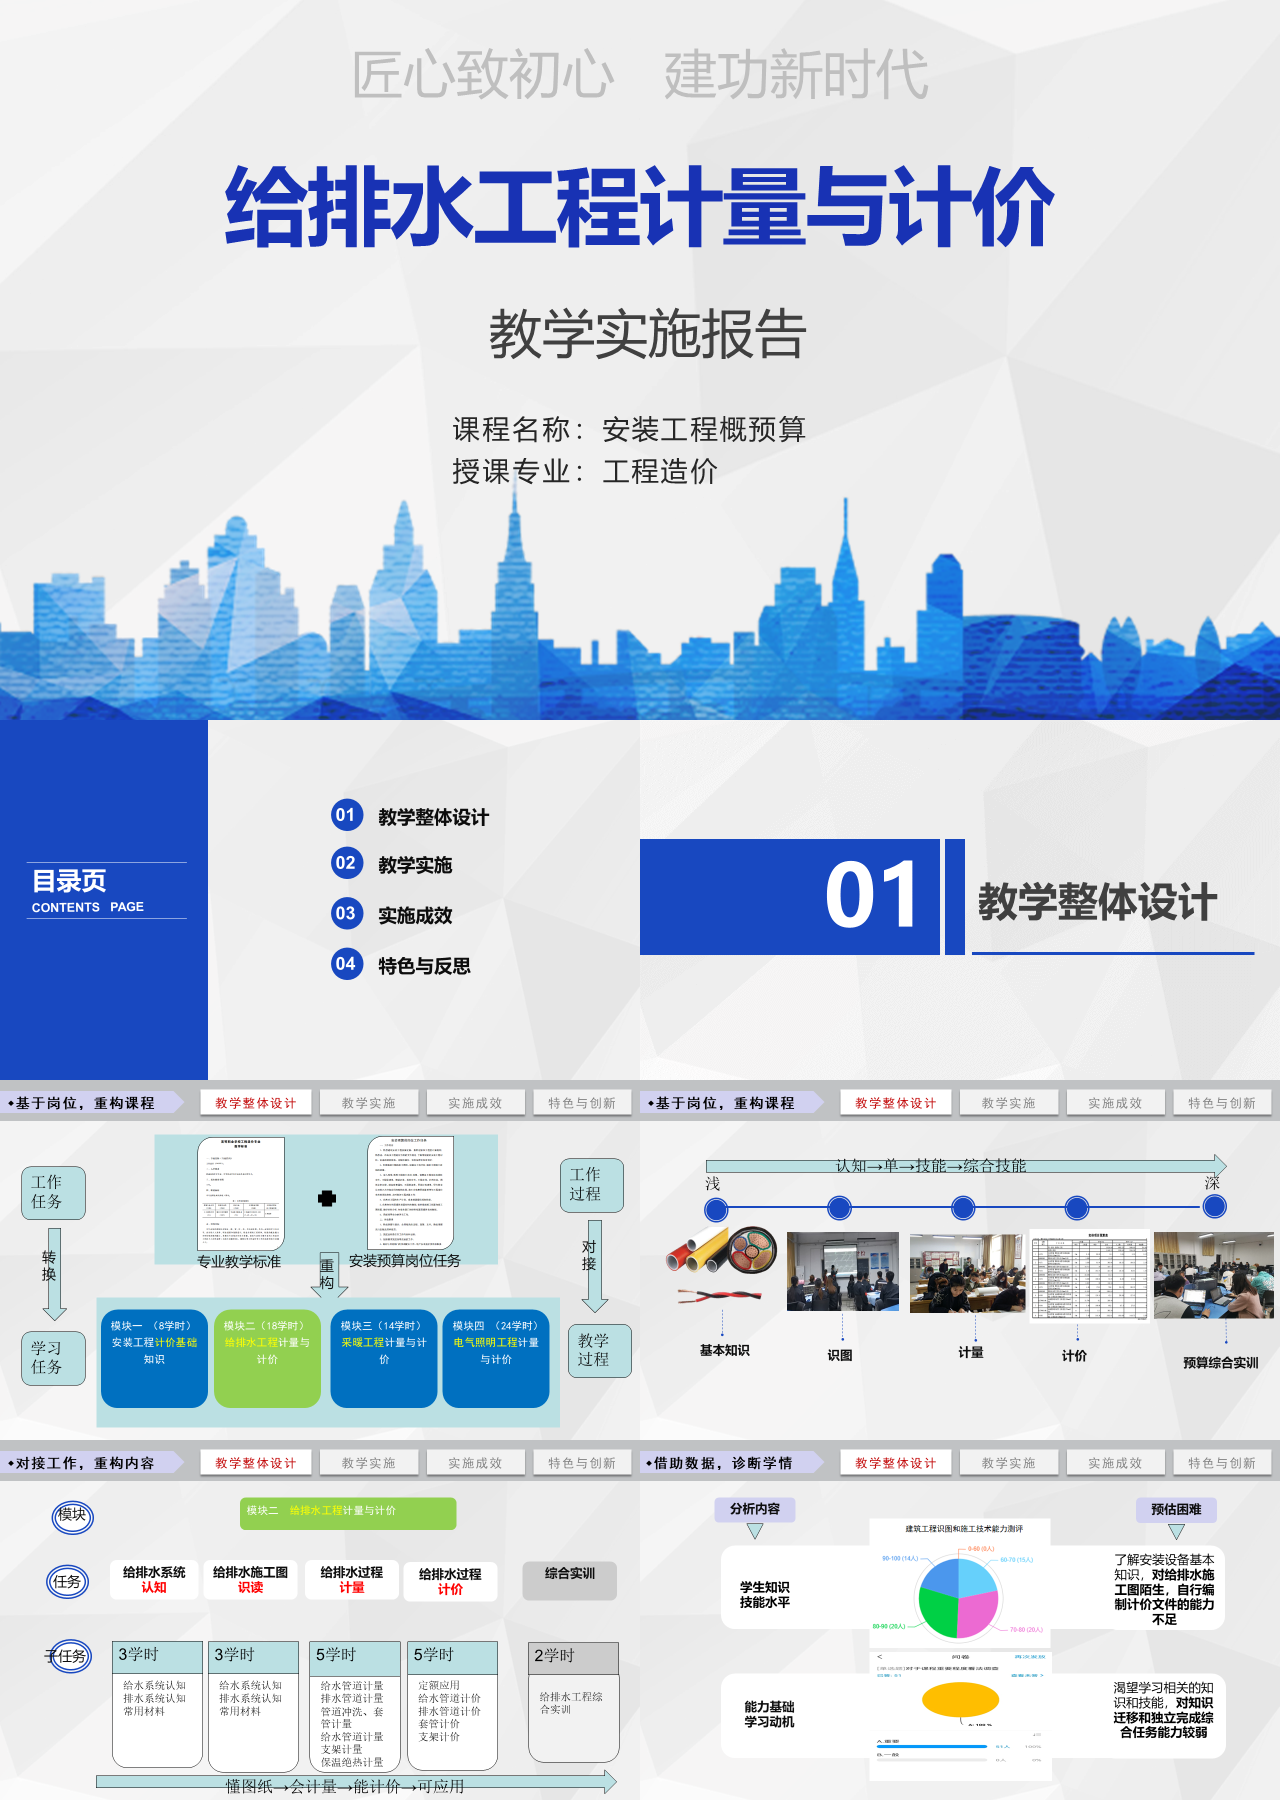Click the timeline dot above 预算综合实训 photo
Screen dimensions: 1280x1800
tap(1215, 1207)
